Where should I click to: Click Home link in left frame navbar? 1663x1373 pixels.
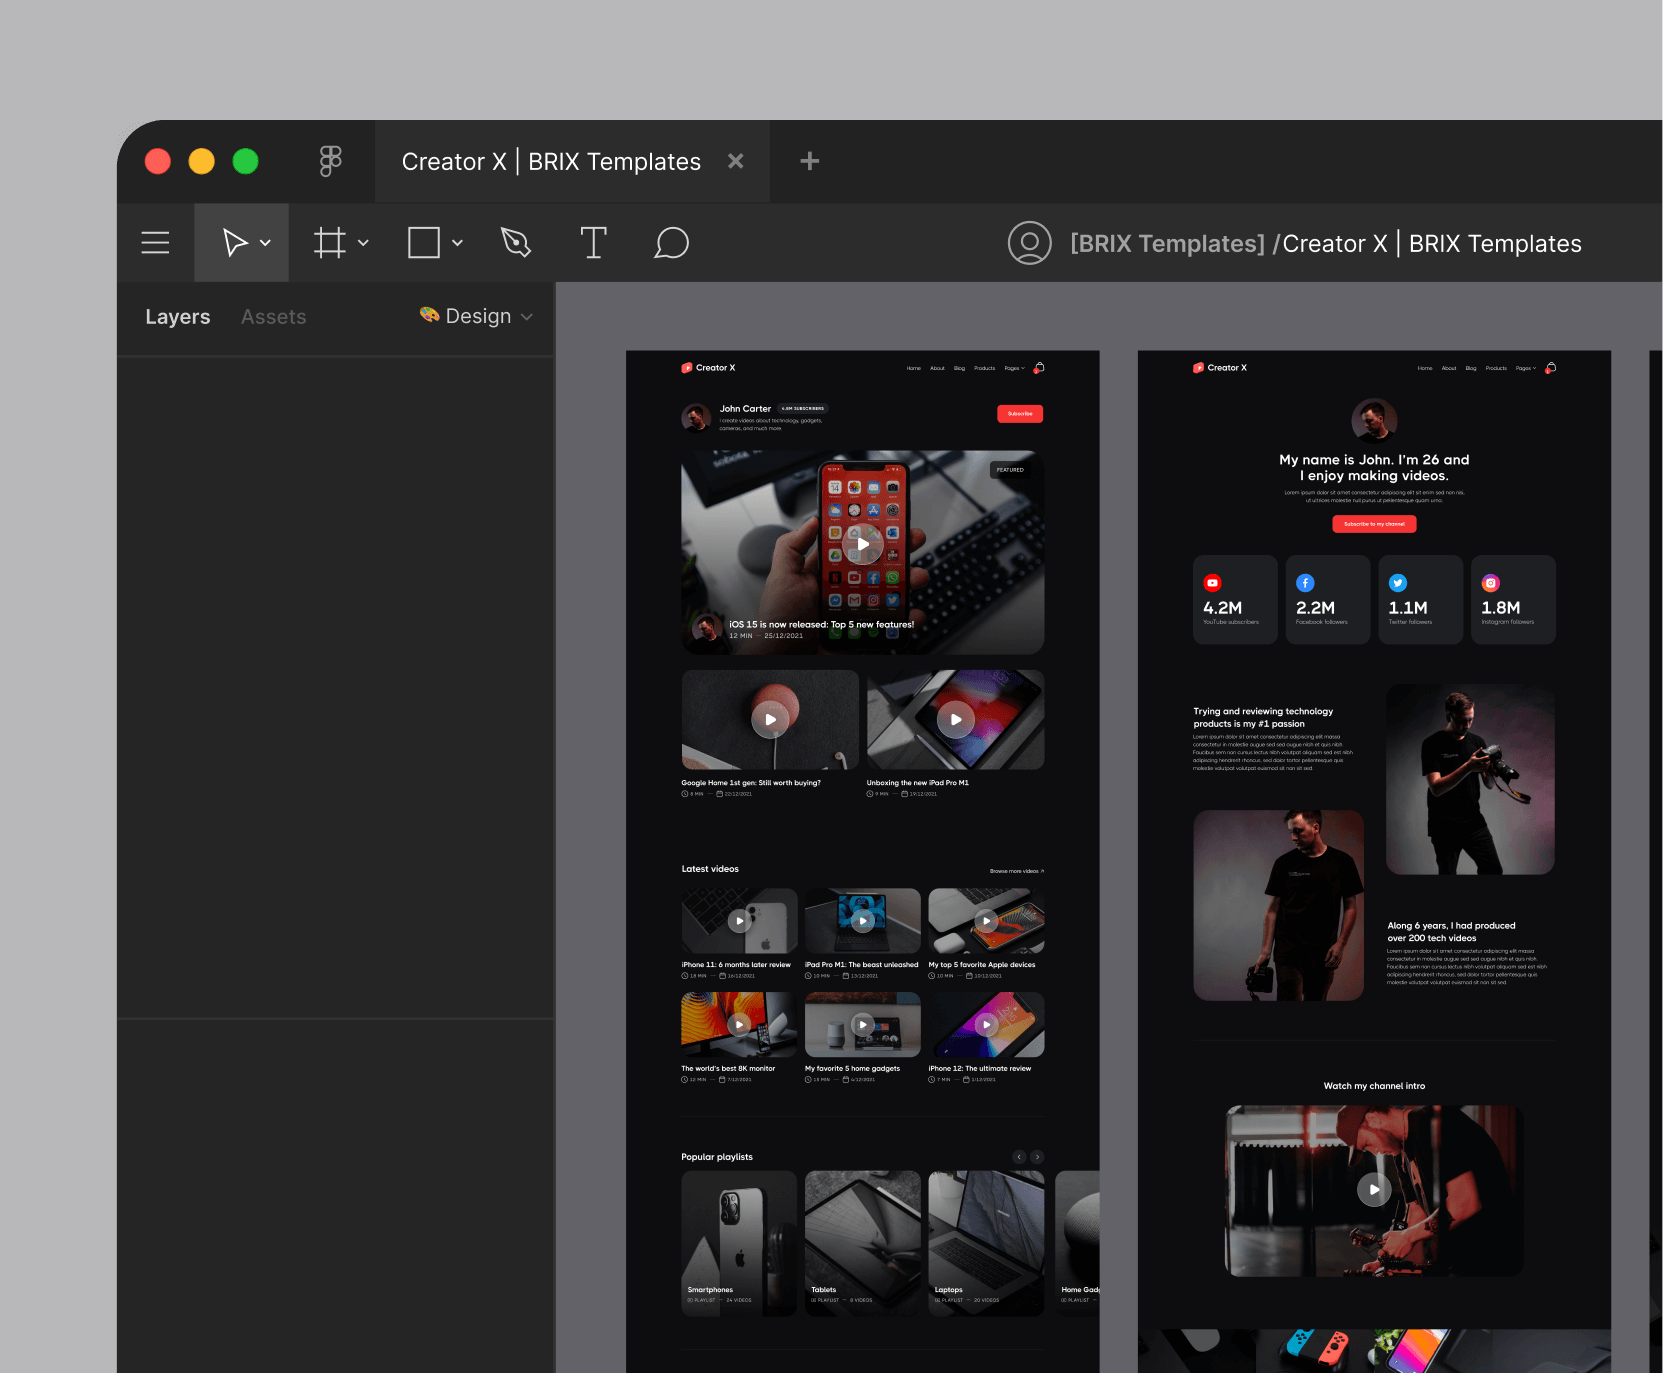(914, 368)
